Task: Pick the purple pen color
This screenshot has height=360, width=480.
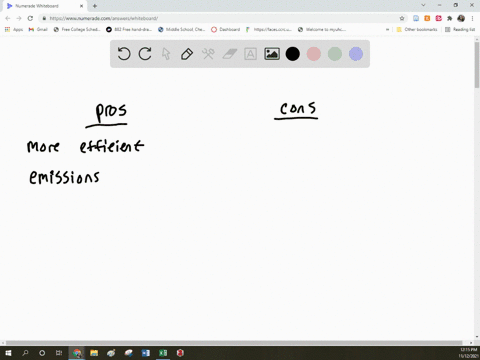Action: pos(356,54)
